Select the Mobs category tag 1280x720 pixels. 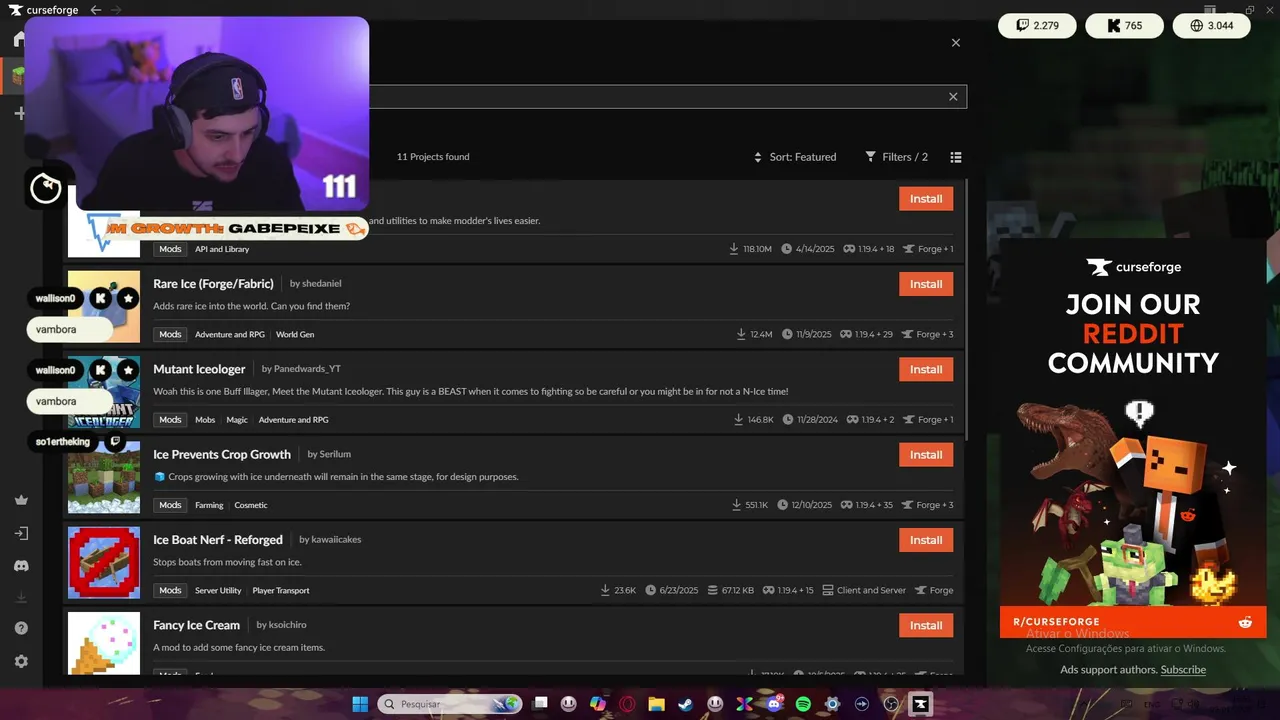[205, 420]
